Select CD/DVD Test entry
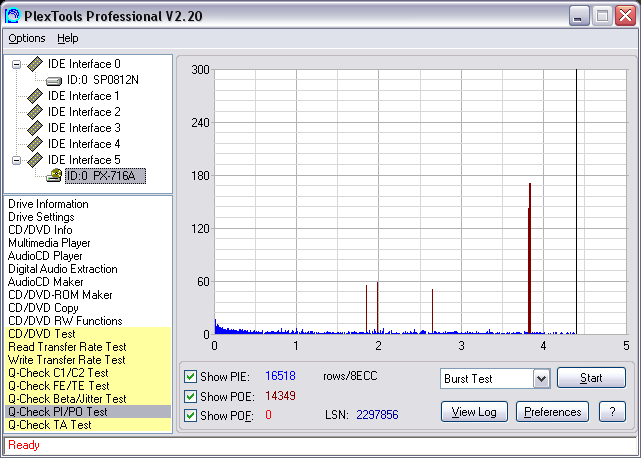641x458 pixels. point(88,334)
